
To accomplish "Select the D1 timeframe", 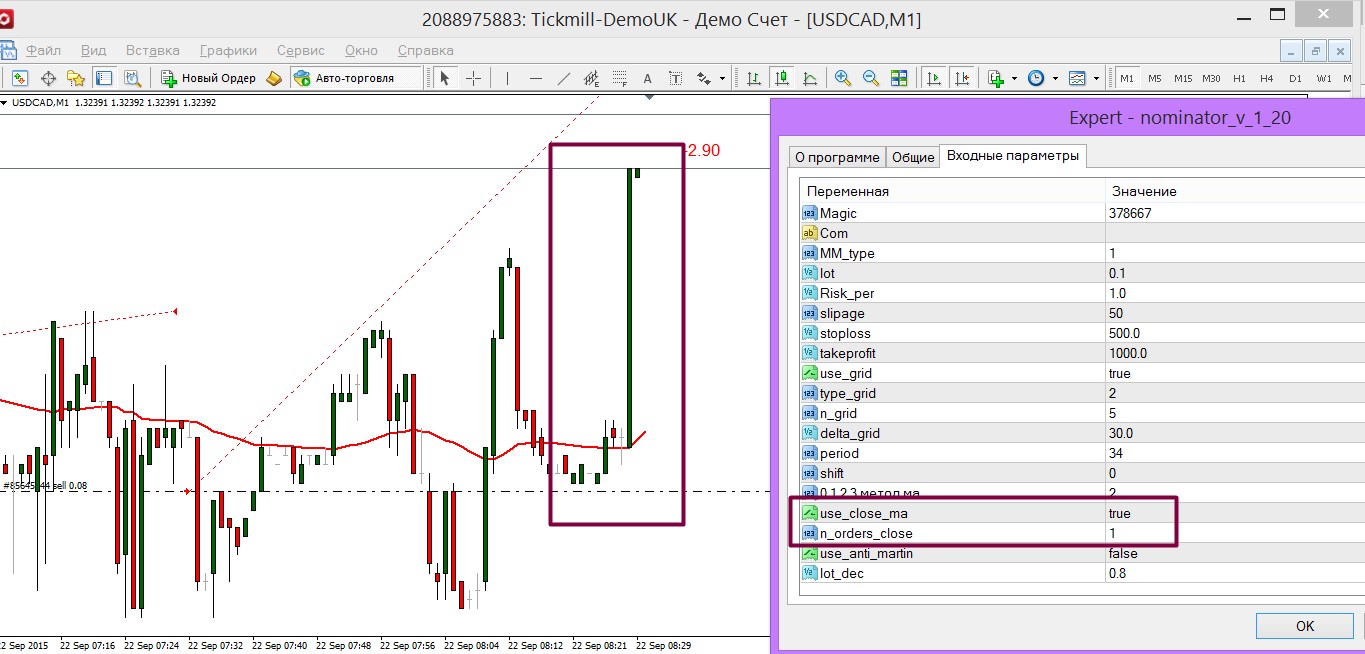I will (1295, 78).
